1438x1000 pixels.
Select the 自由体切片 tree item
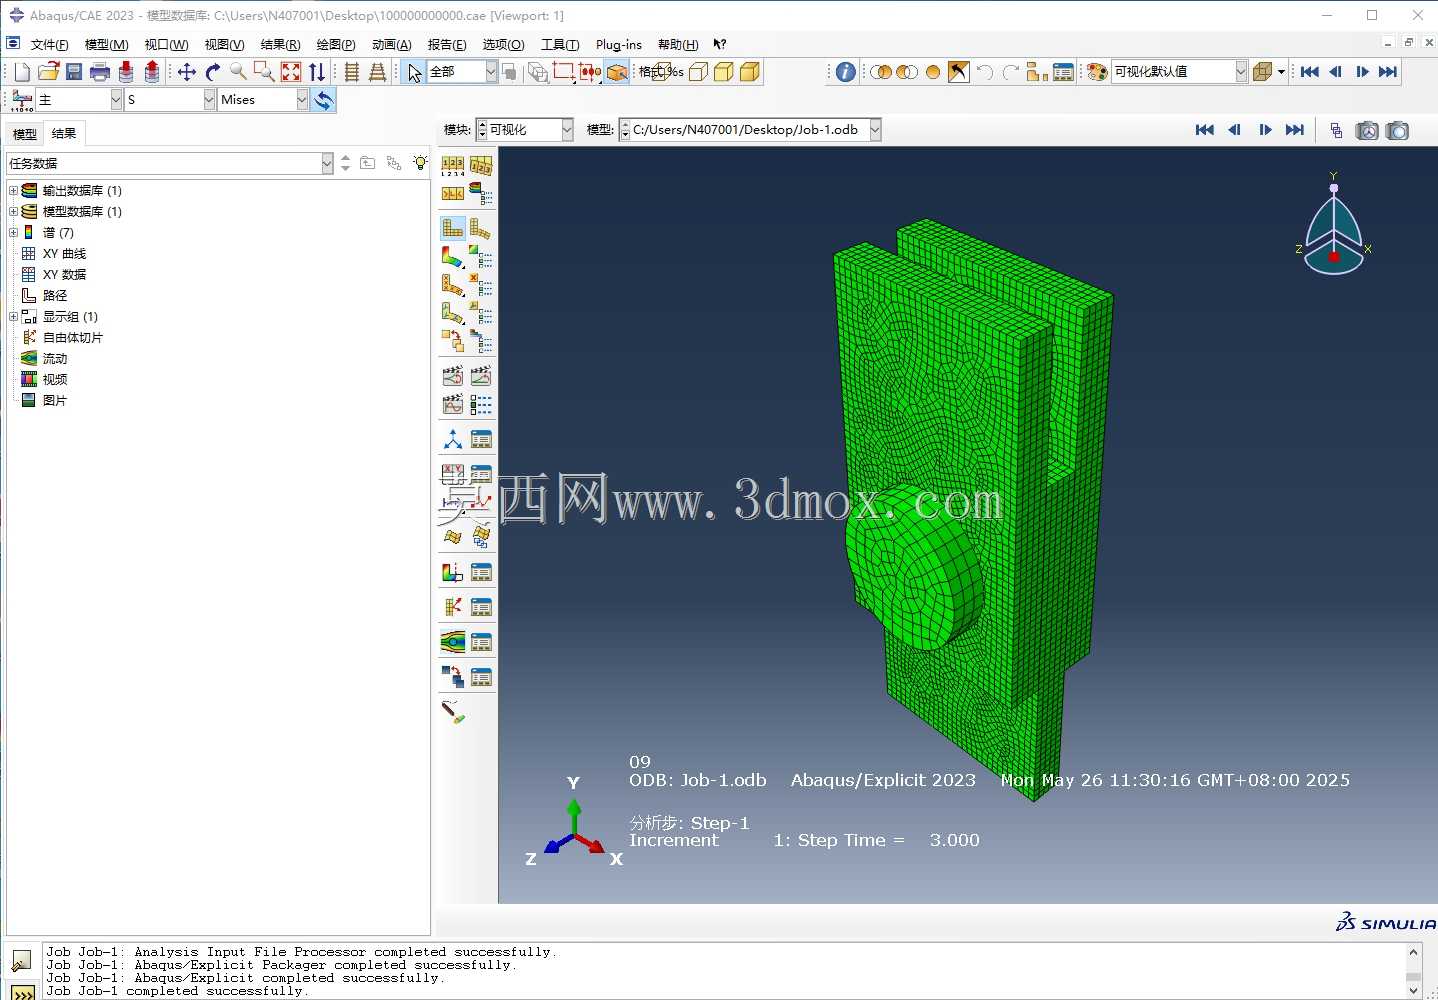point(72,337)
